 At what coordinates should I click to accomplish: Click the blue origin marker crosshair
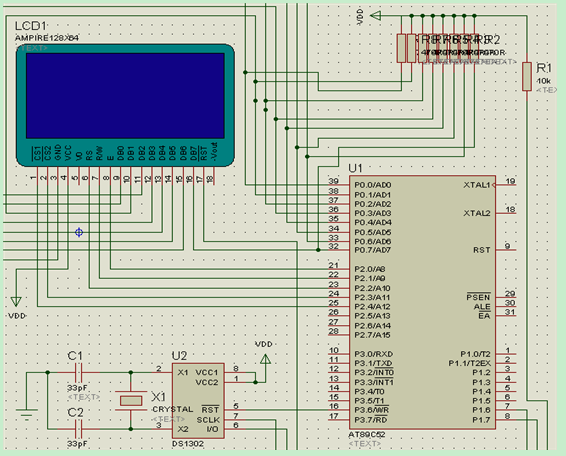click(79, 233)
